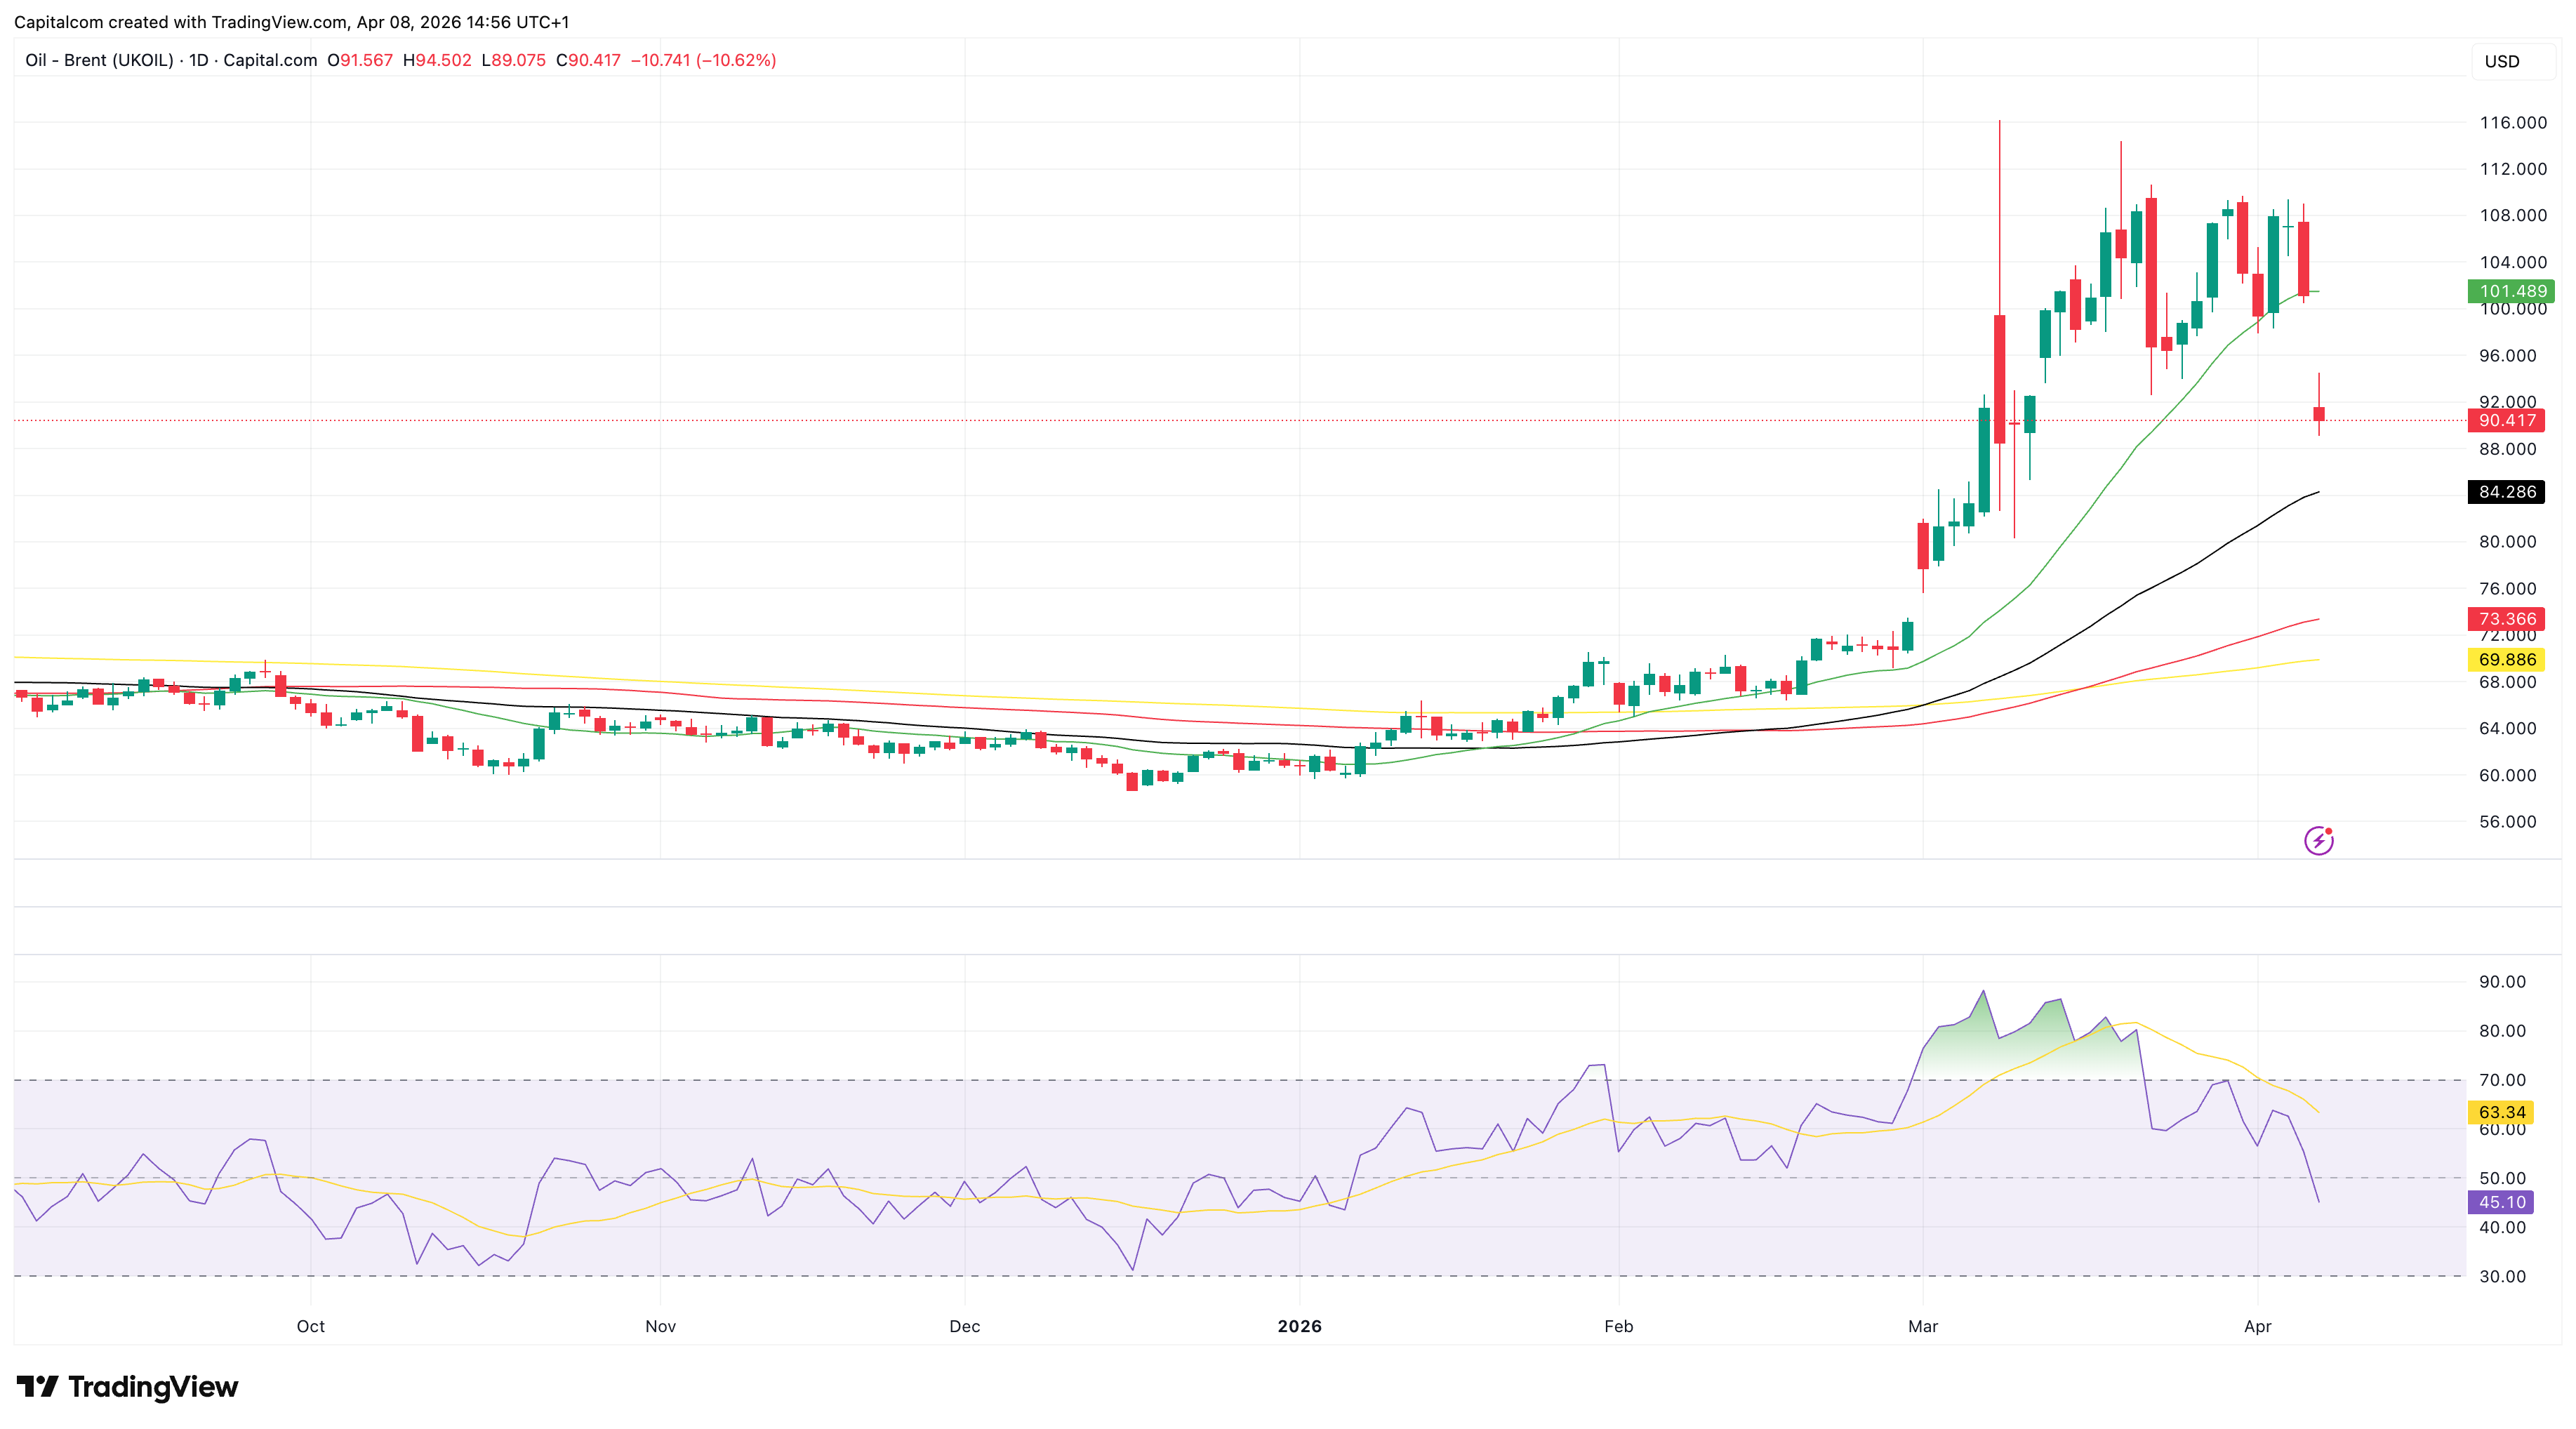The image size is (2576, 1429).
Task: Click the 2026 label on time axis
Action: pyautogui.click(x=1299, y=1326)
